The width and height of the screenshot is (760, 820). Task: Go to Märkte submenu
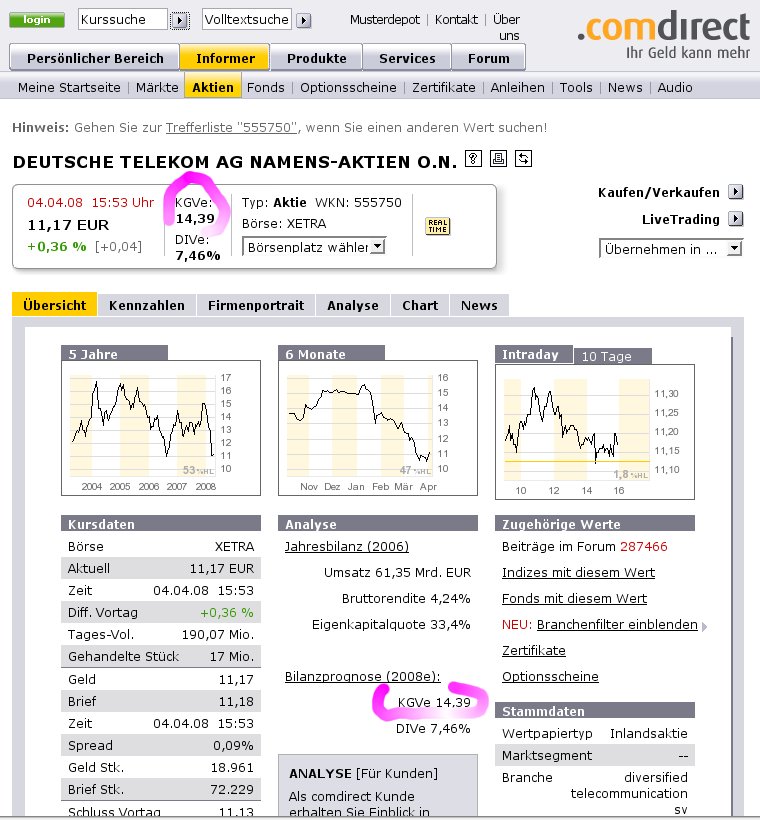(157, 87)
